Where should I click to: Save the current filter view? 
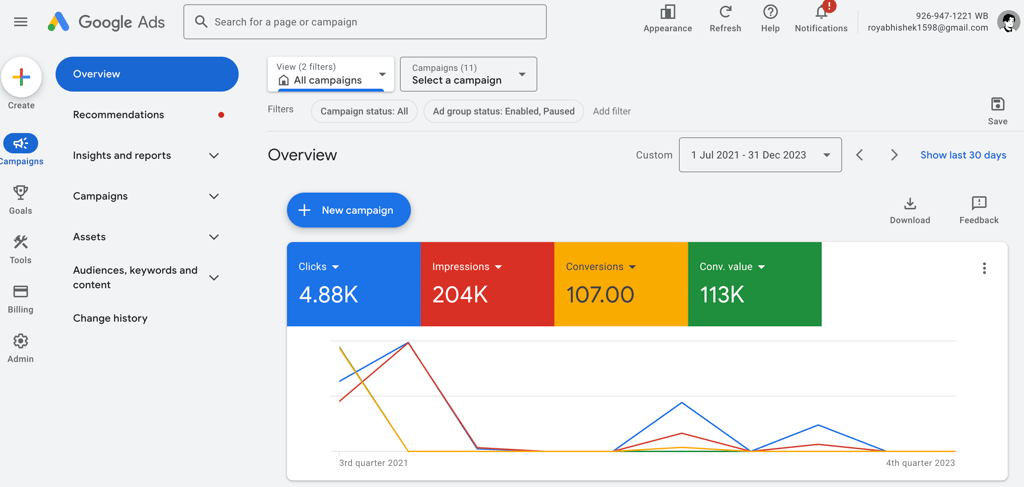point(997,104)
